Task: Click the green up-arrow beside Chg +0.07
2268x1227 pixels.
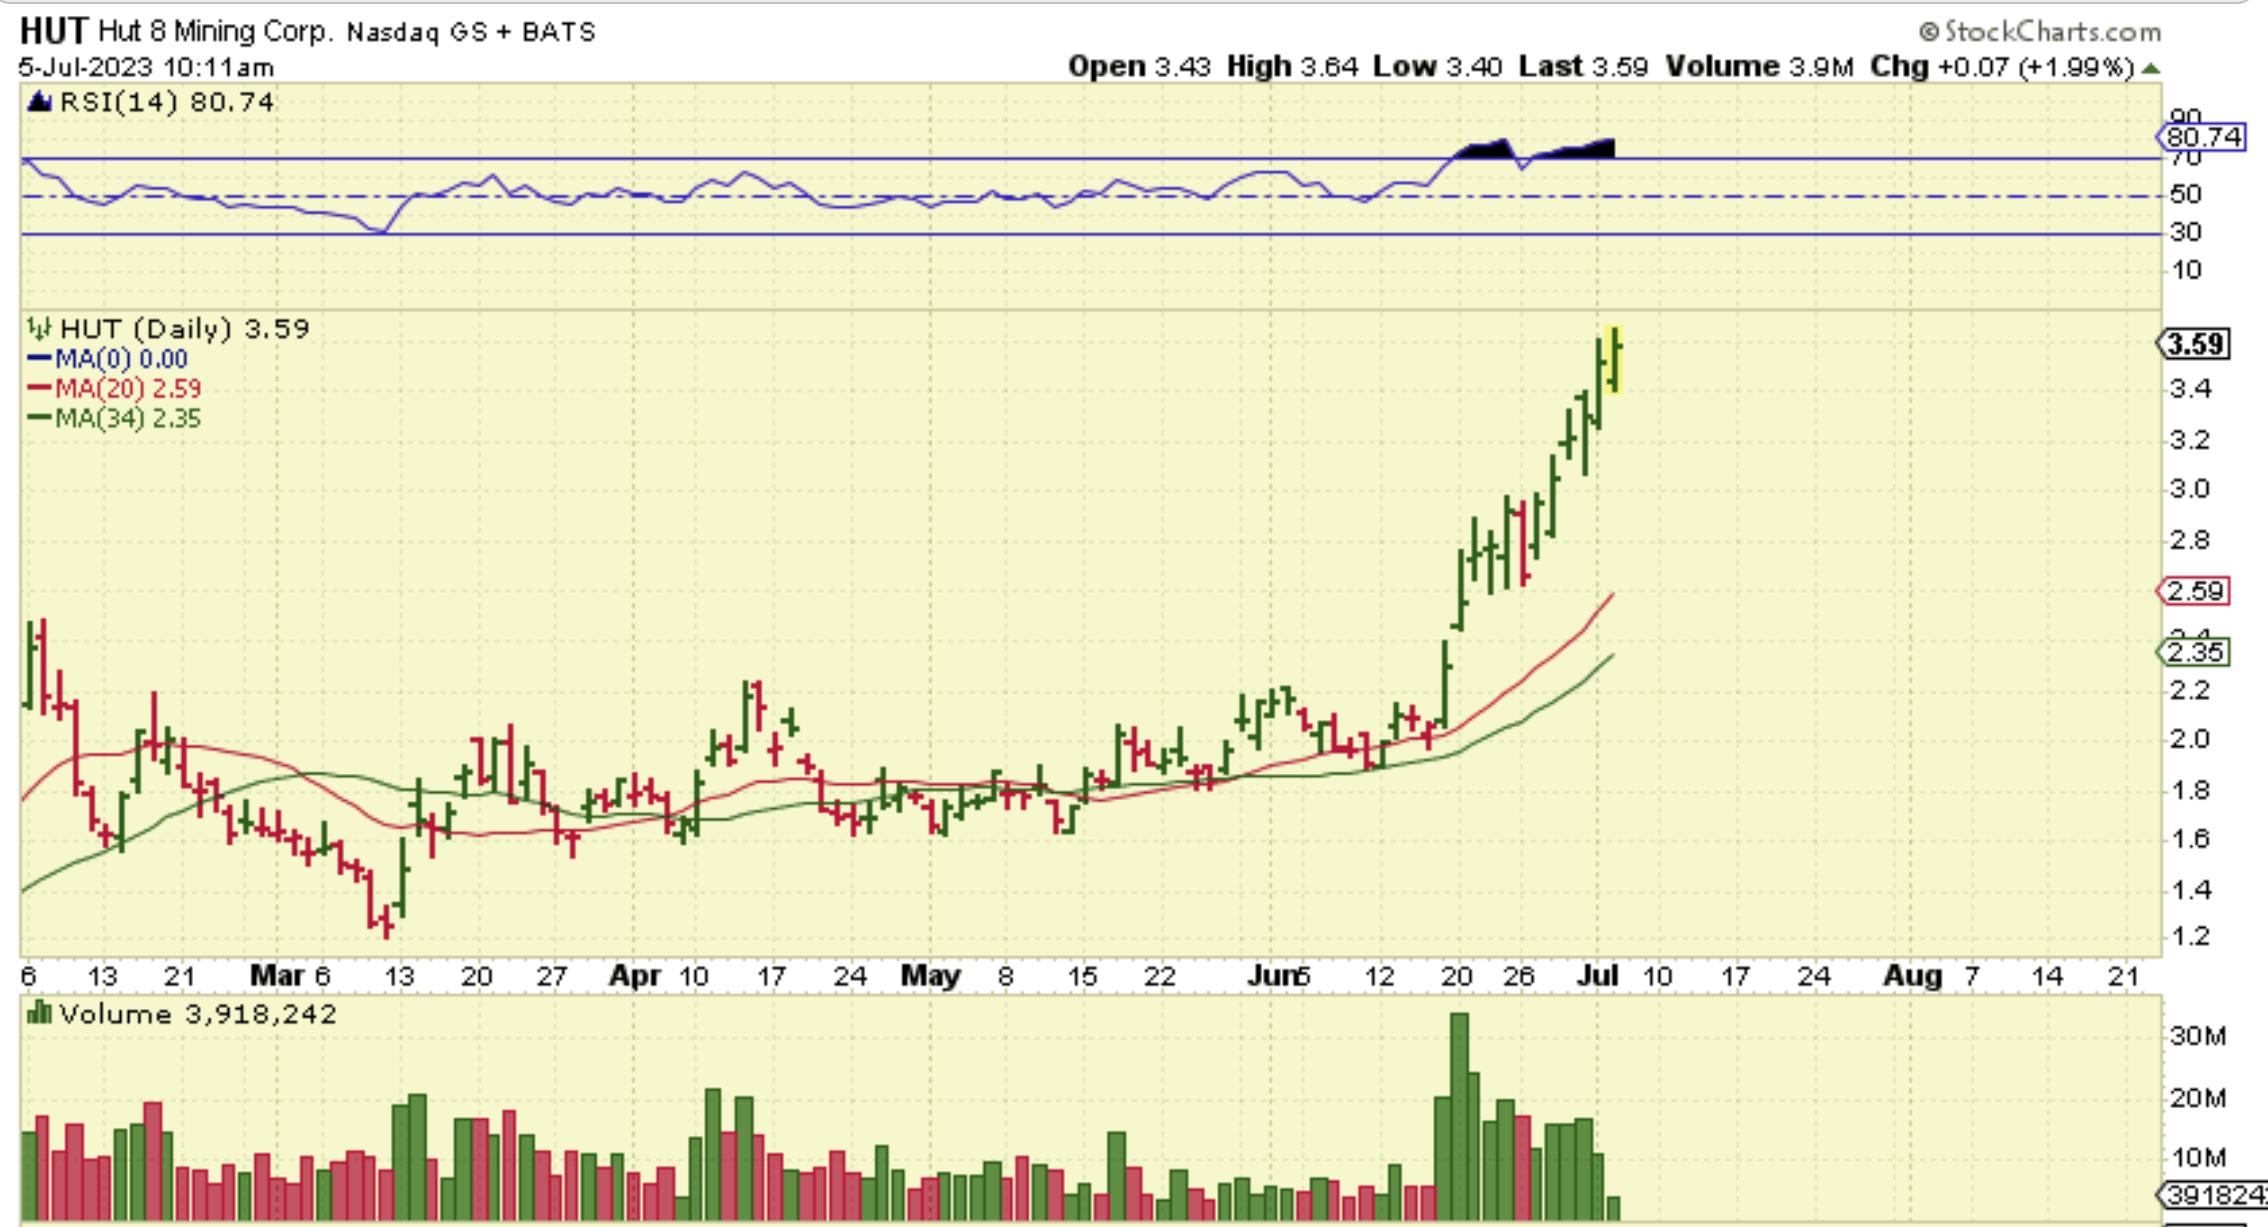Action: click(2151, 68)
